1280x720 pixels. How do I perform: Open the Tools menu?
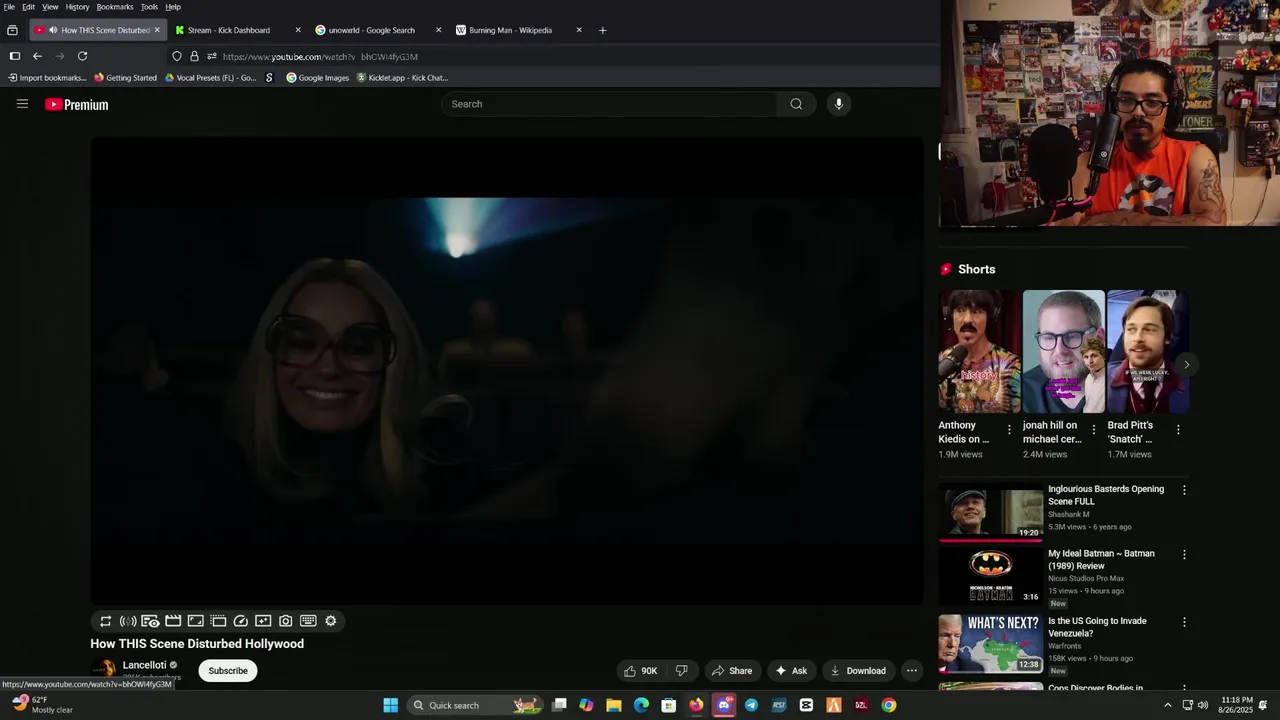[149, 7]
